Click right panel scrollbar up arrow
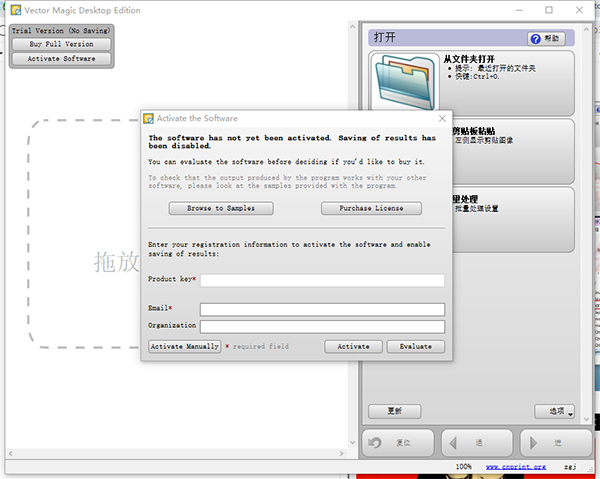The image size is (600, 479). (586, 29)
